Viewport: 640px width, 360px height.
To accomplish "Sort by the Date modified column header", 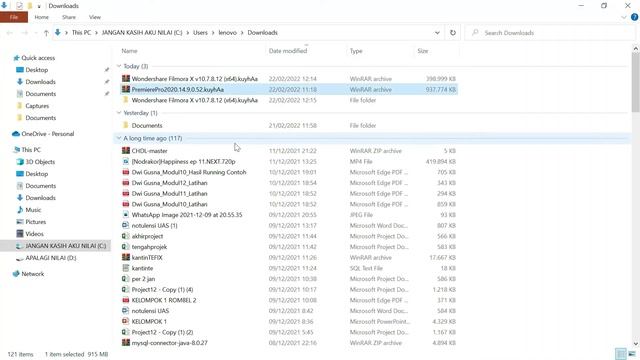I will pyautogui.click(x=288, y=51).
